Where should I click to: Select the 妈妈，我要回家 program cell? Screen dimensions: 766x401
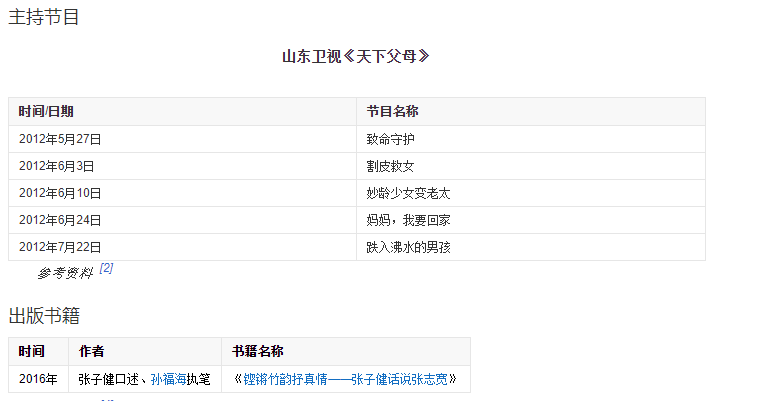point(408,220)
